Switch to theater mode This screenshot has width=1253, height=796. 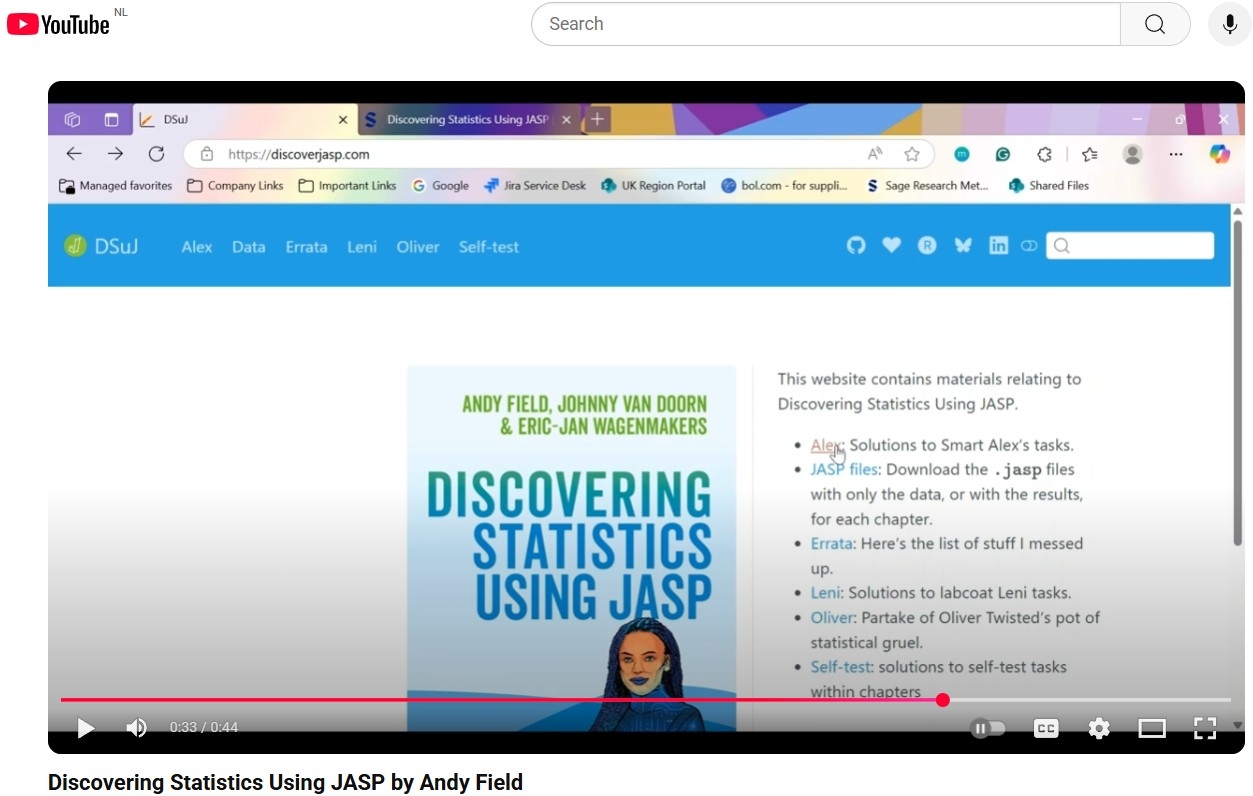(x=1152, y=728)
